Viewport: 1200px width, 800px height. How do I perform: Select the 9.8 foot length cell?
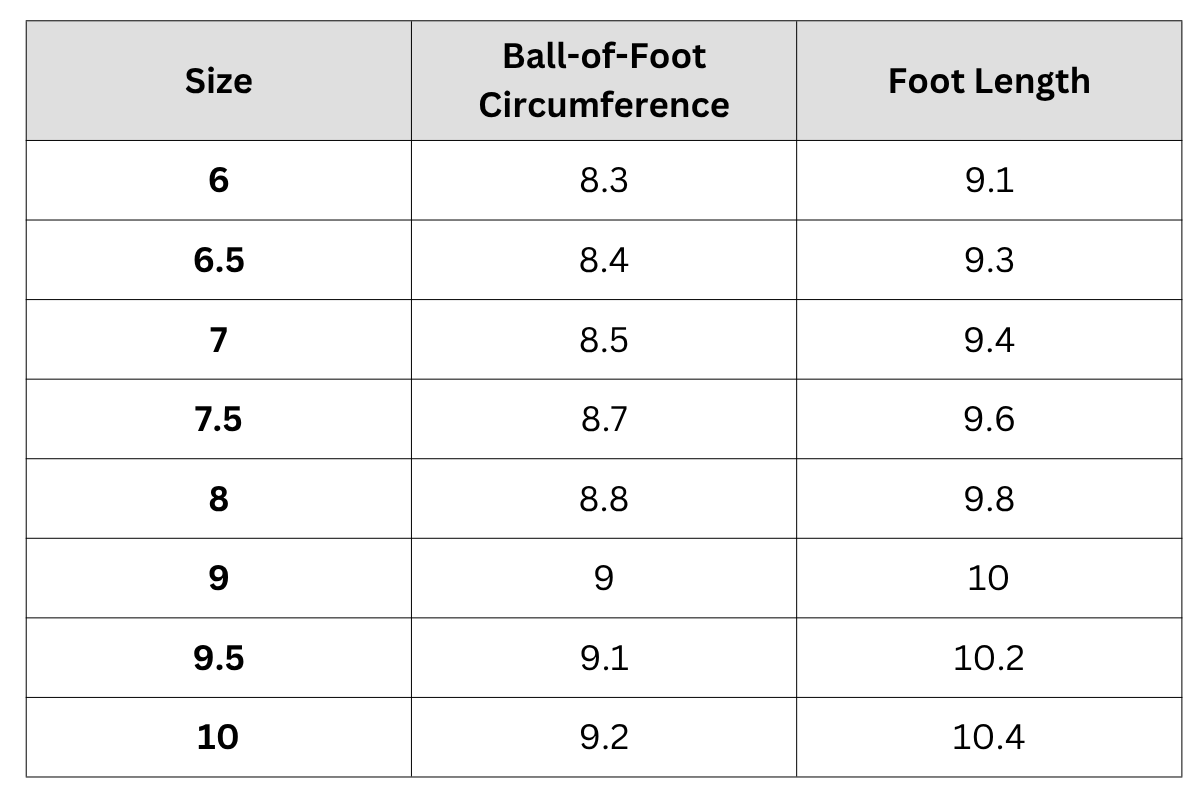pyautogui.click(x=988, y=498)
